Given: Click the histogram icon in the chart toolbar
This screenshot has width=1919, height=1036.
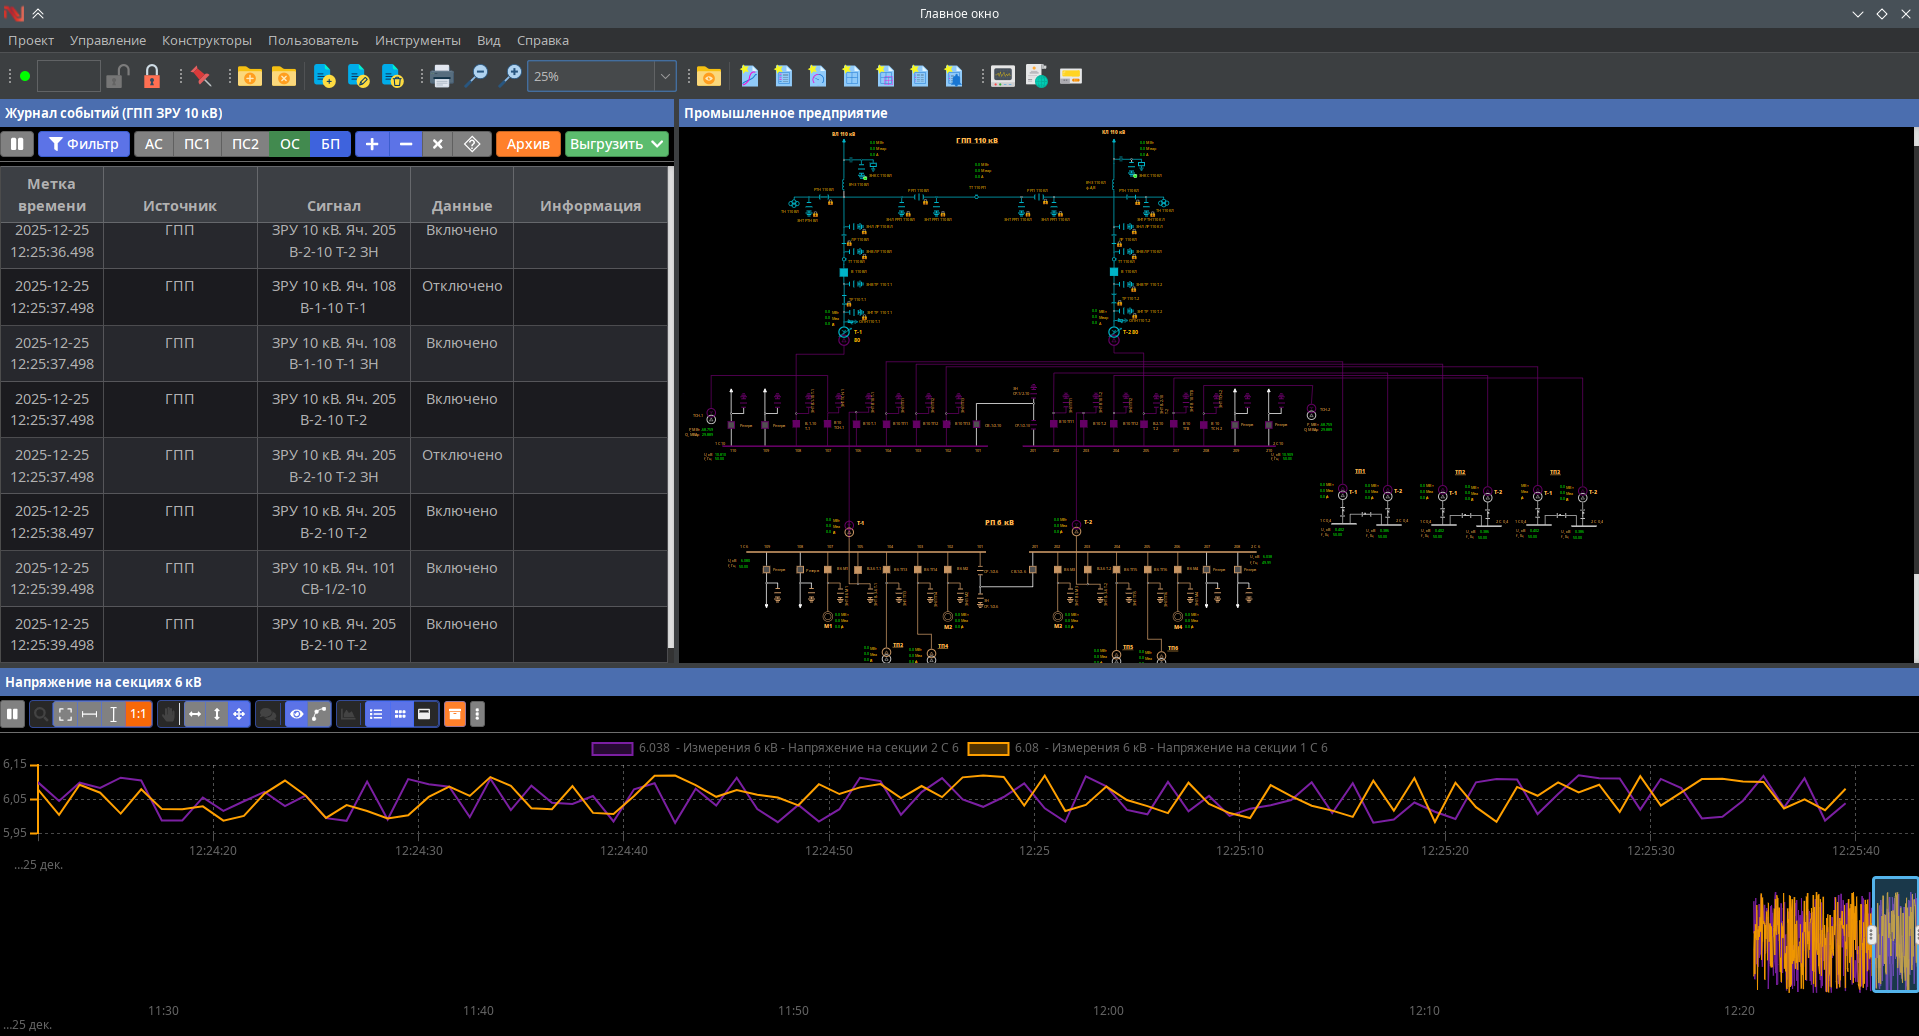Looking at the screenshot, I should tap(348, 714).
